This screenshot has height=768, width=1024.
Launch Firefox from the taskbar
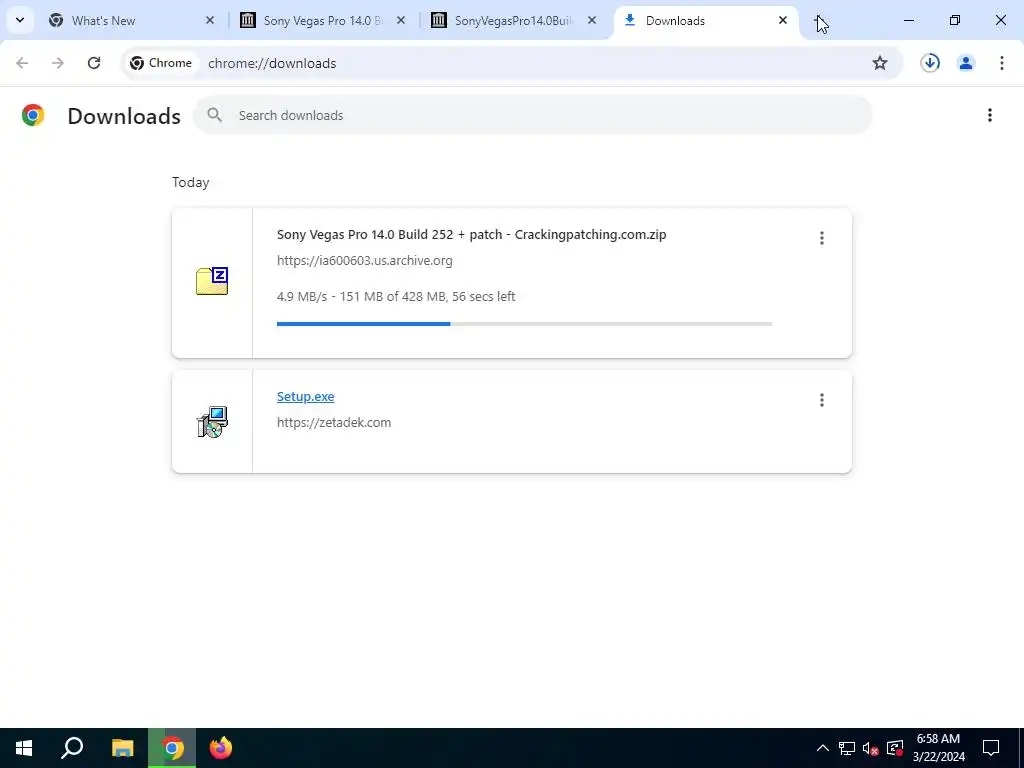coord(221,748)
